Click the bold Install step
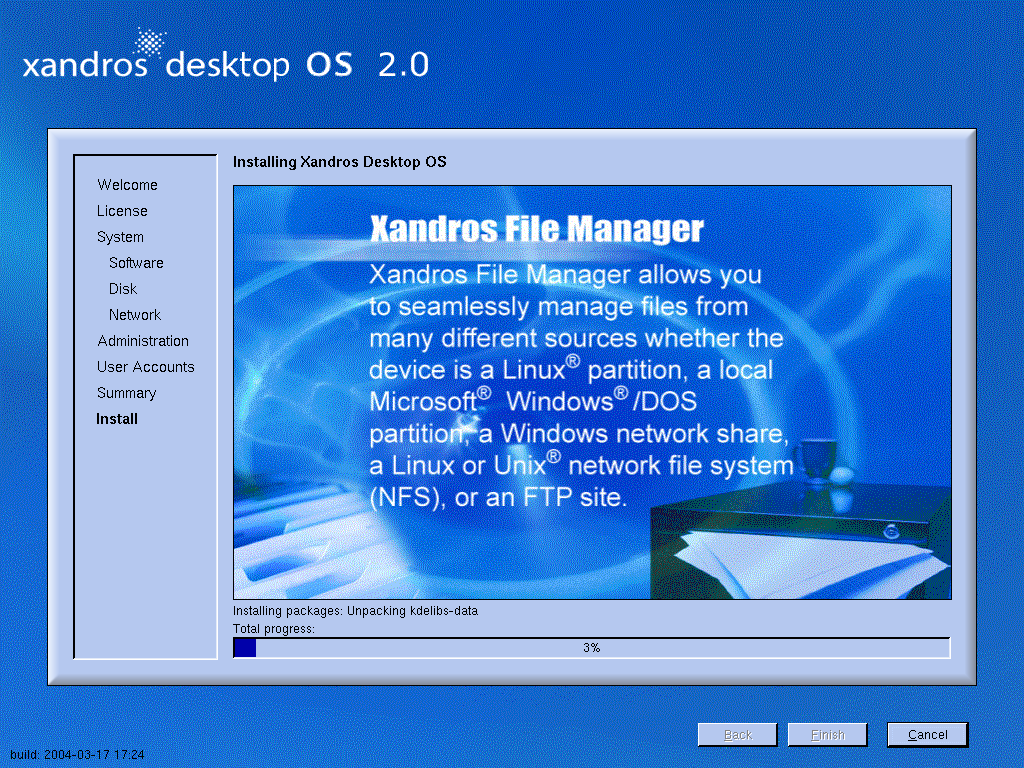The image size is (1024, 768). click(x=117, y=419)
